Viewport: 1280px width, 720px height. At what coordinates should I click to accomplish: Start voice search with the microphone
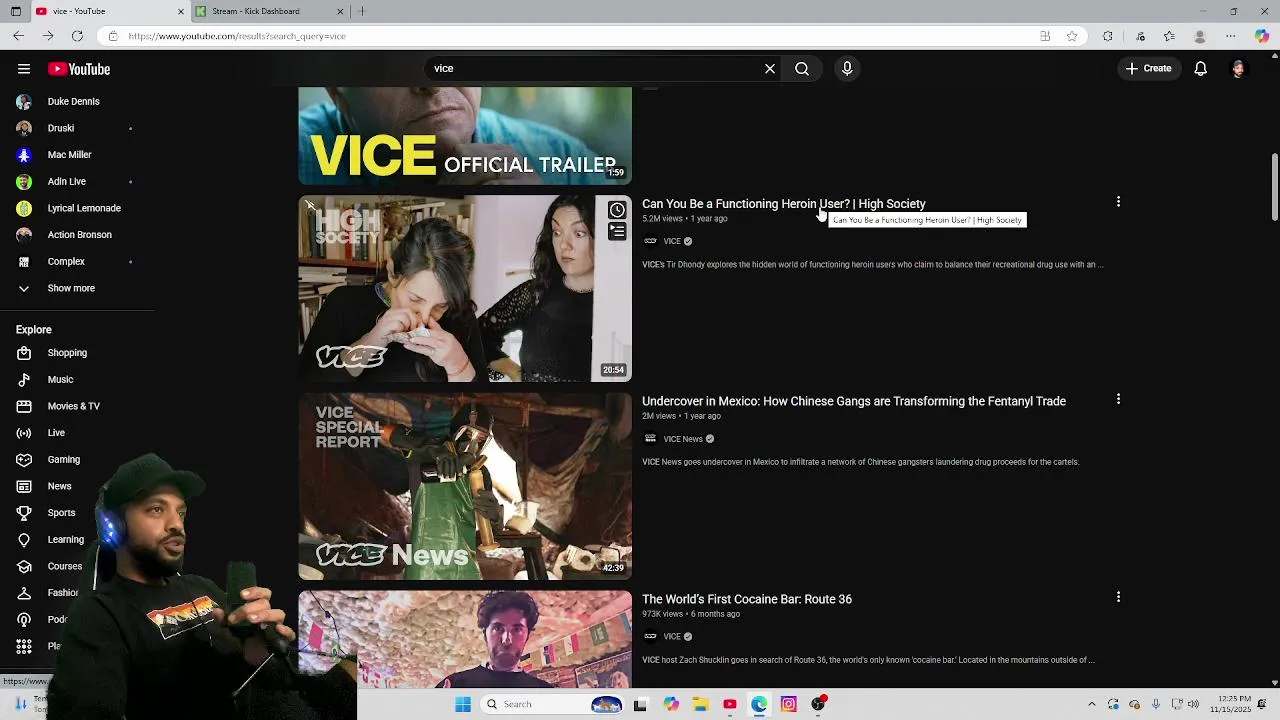pos(847,69)
